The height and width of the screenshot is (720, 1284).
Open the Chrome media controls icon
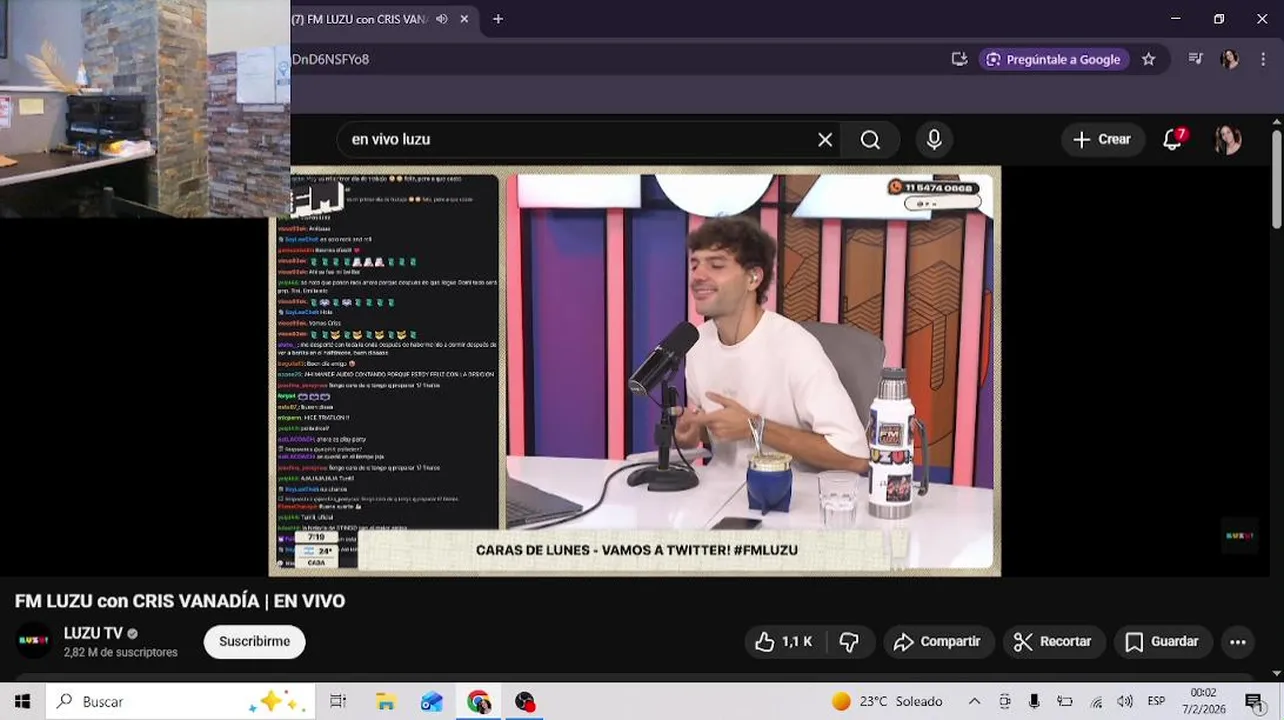tap(1195, 59)
